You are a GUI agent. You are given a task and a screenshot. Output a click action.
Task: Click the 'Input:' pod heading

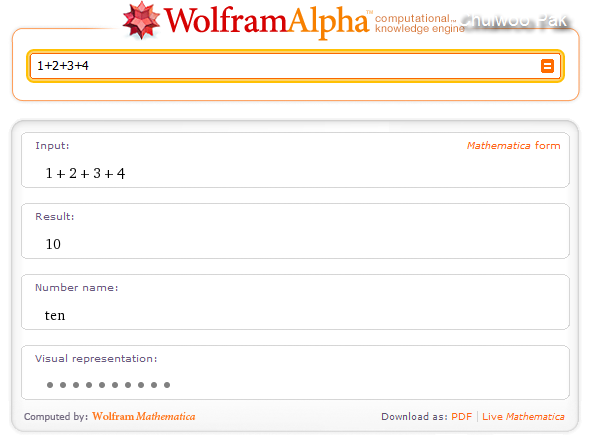(x=52, y=146)
